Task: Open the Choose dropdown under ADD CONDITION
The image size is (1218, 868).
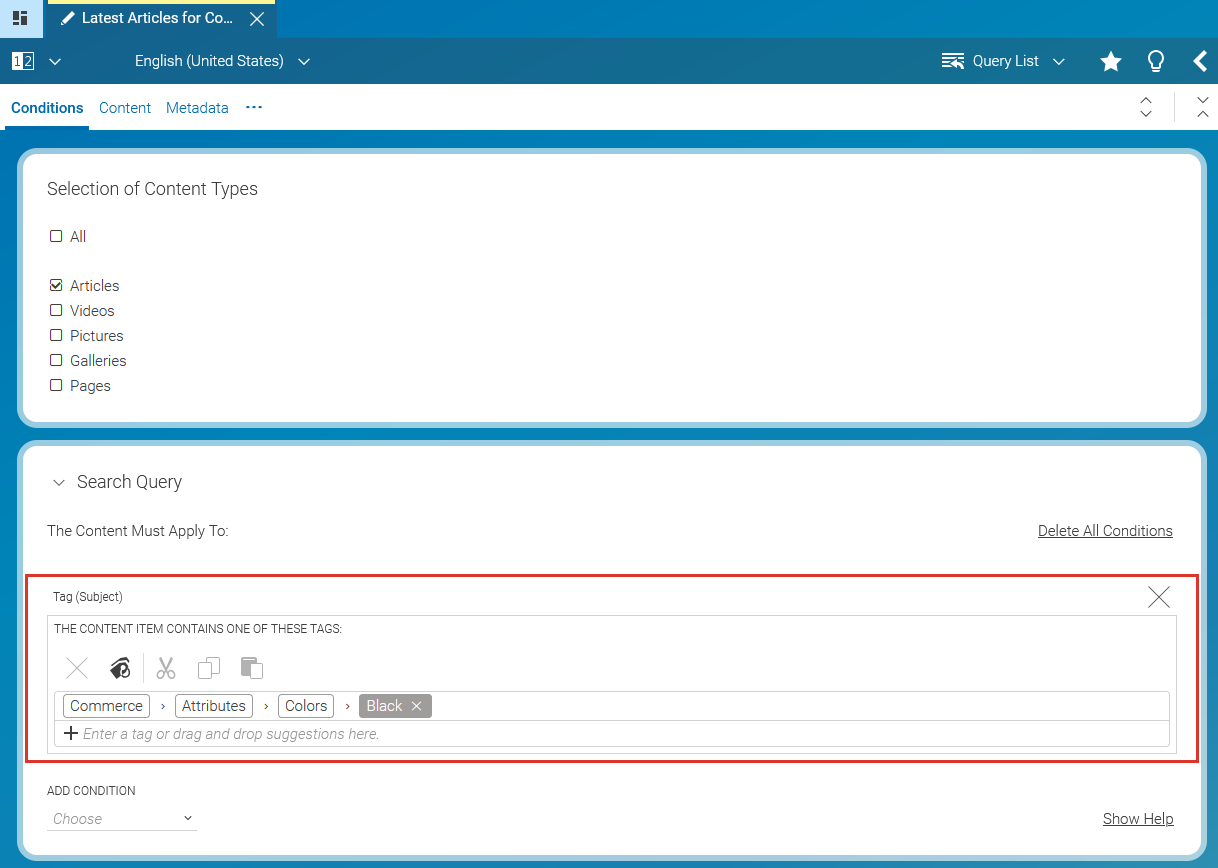Action: [121, 818]
